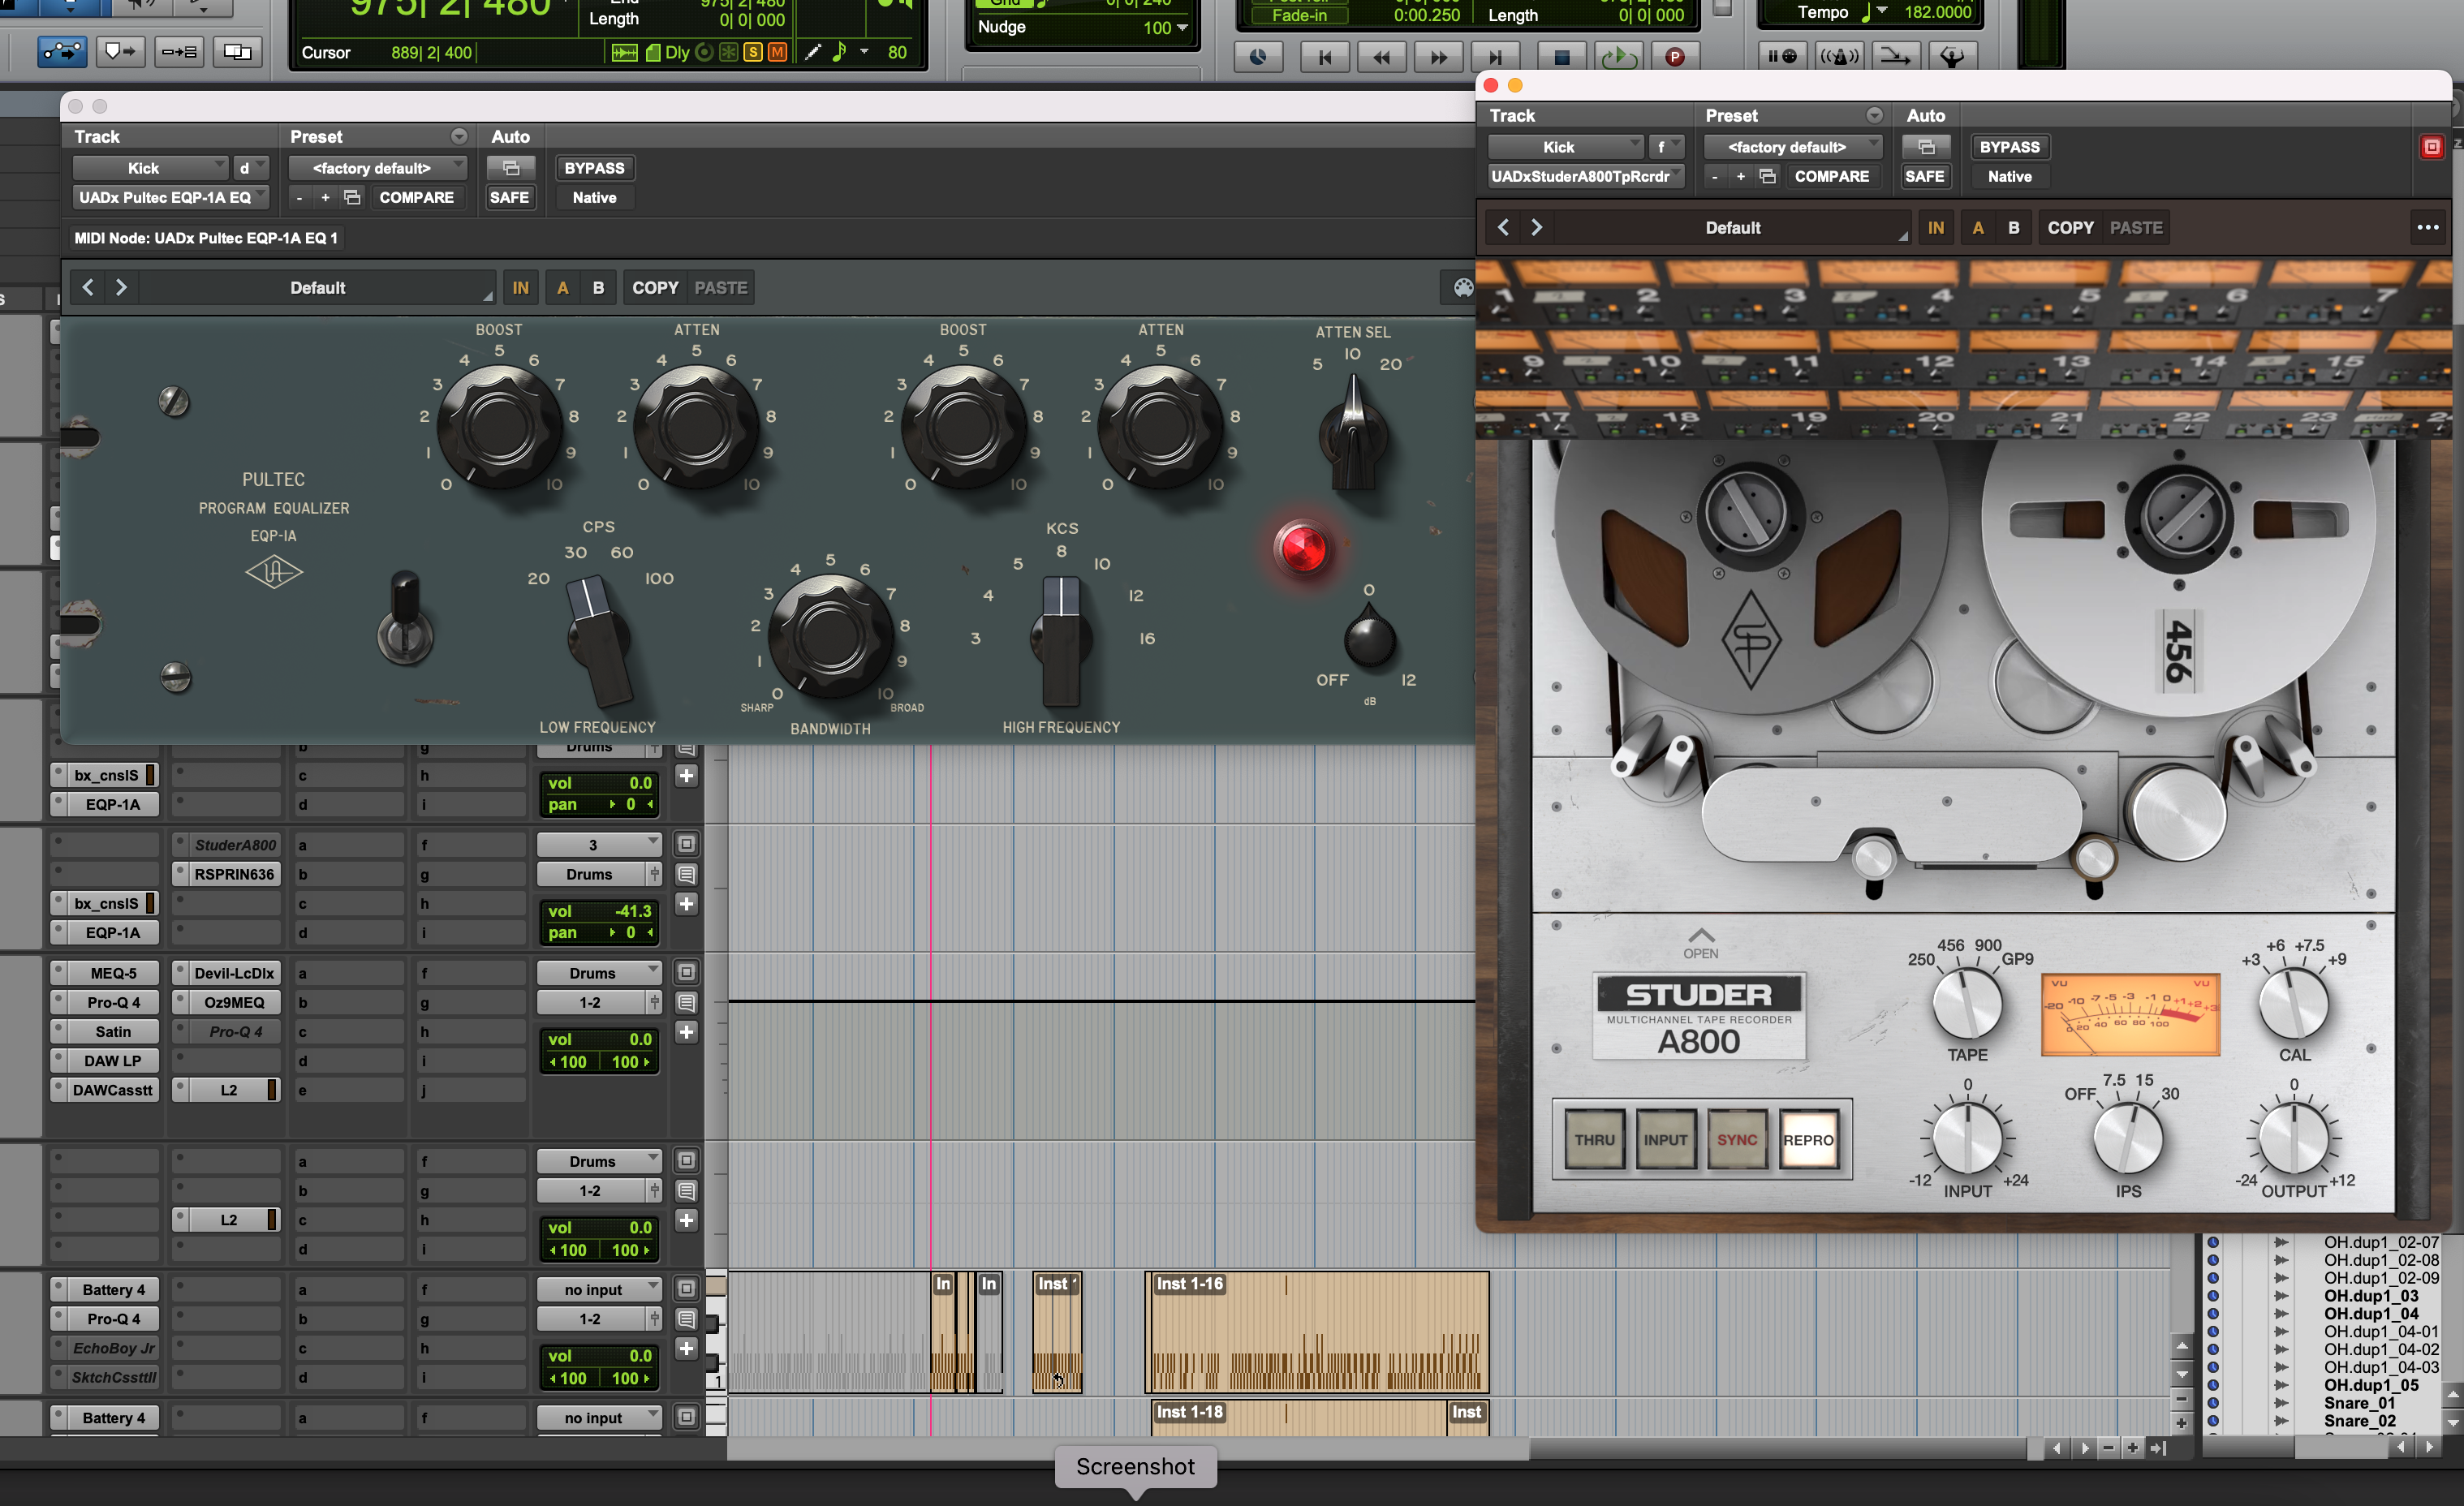Stop playback with the Stop button
The image size is (2464, 1506).
[x=1561, y=57]
